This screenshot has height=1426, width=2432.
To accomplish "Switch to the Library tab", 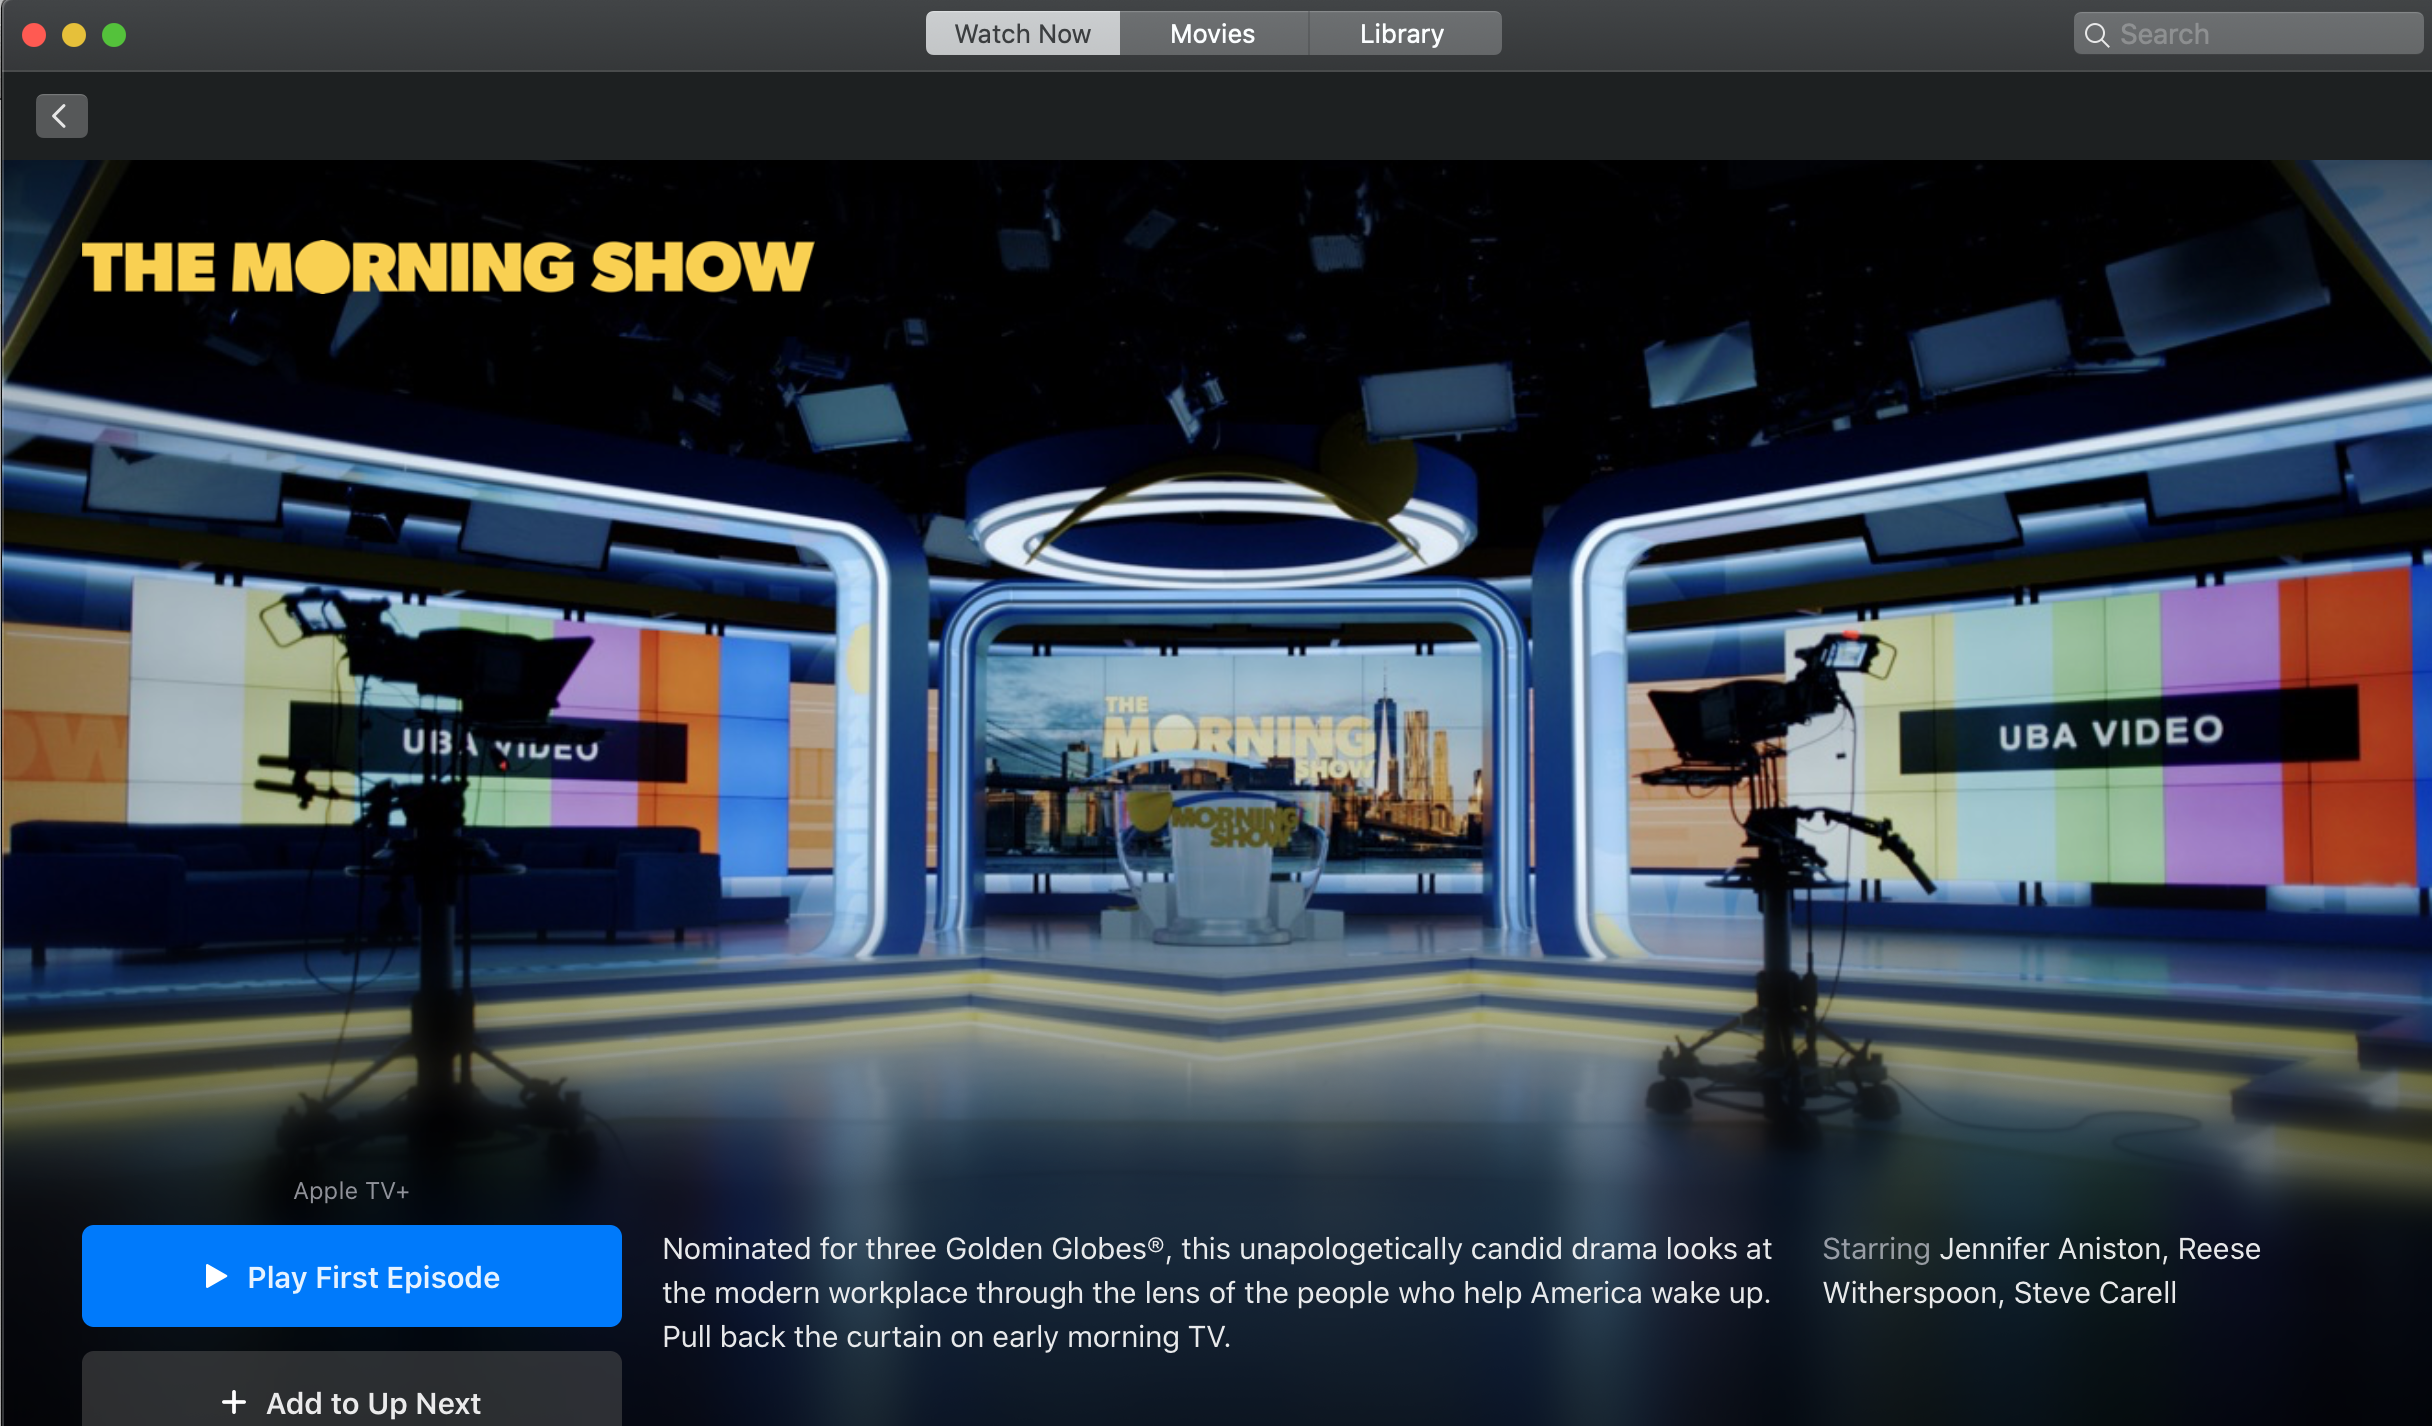I will pyautogui.click(x=1402, y=34).
